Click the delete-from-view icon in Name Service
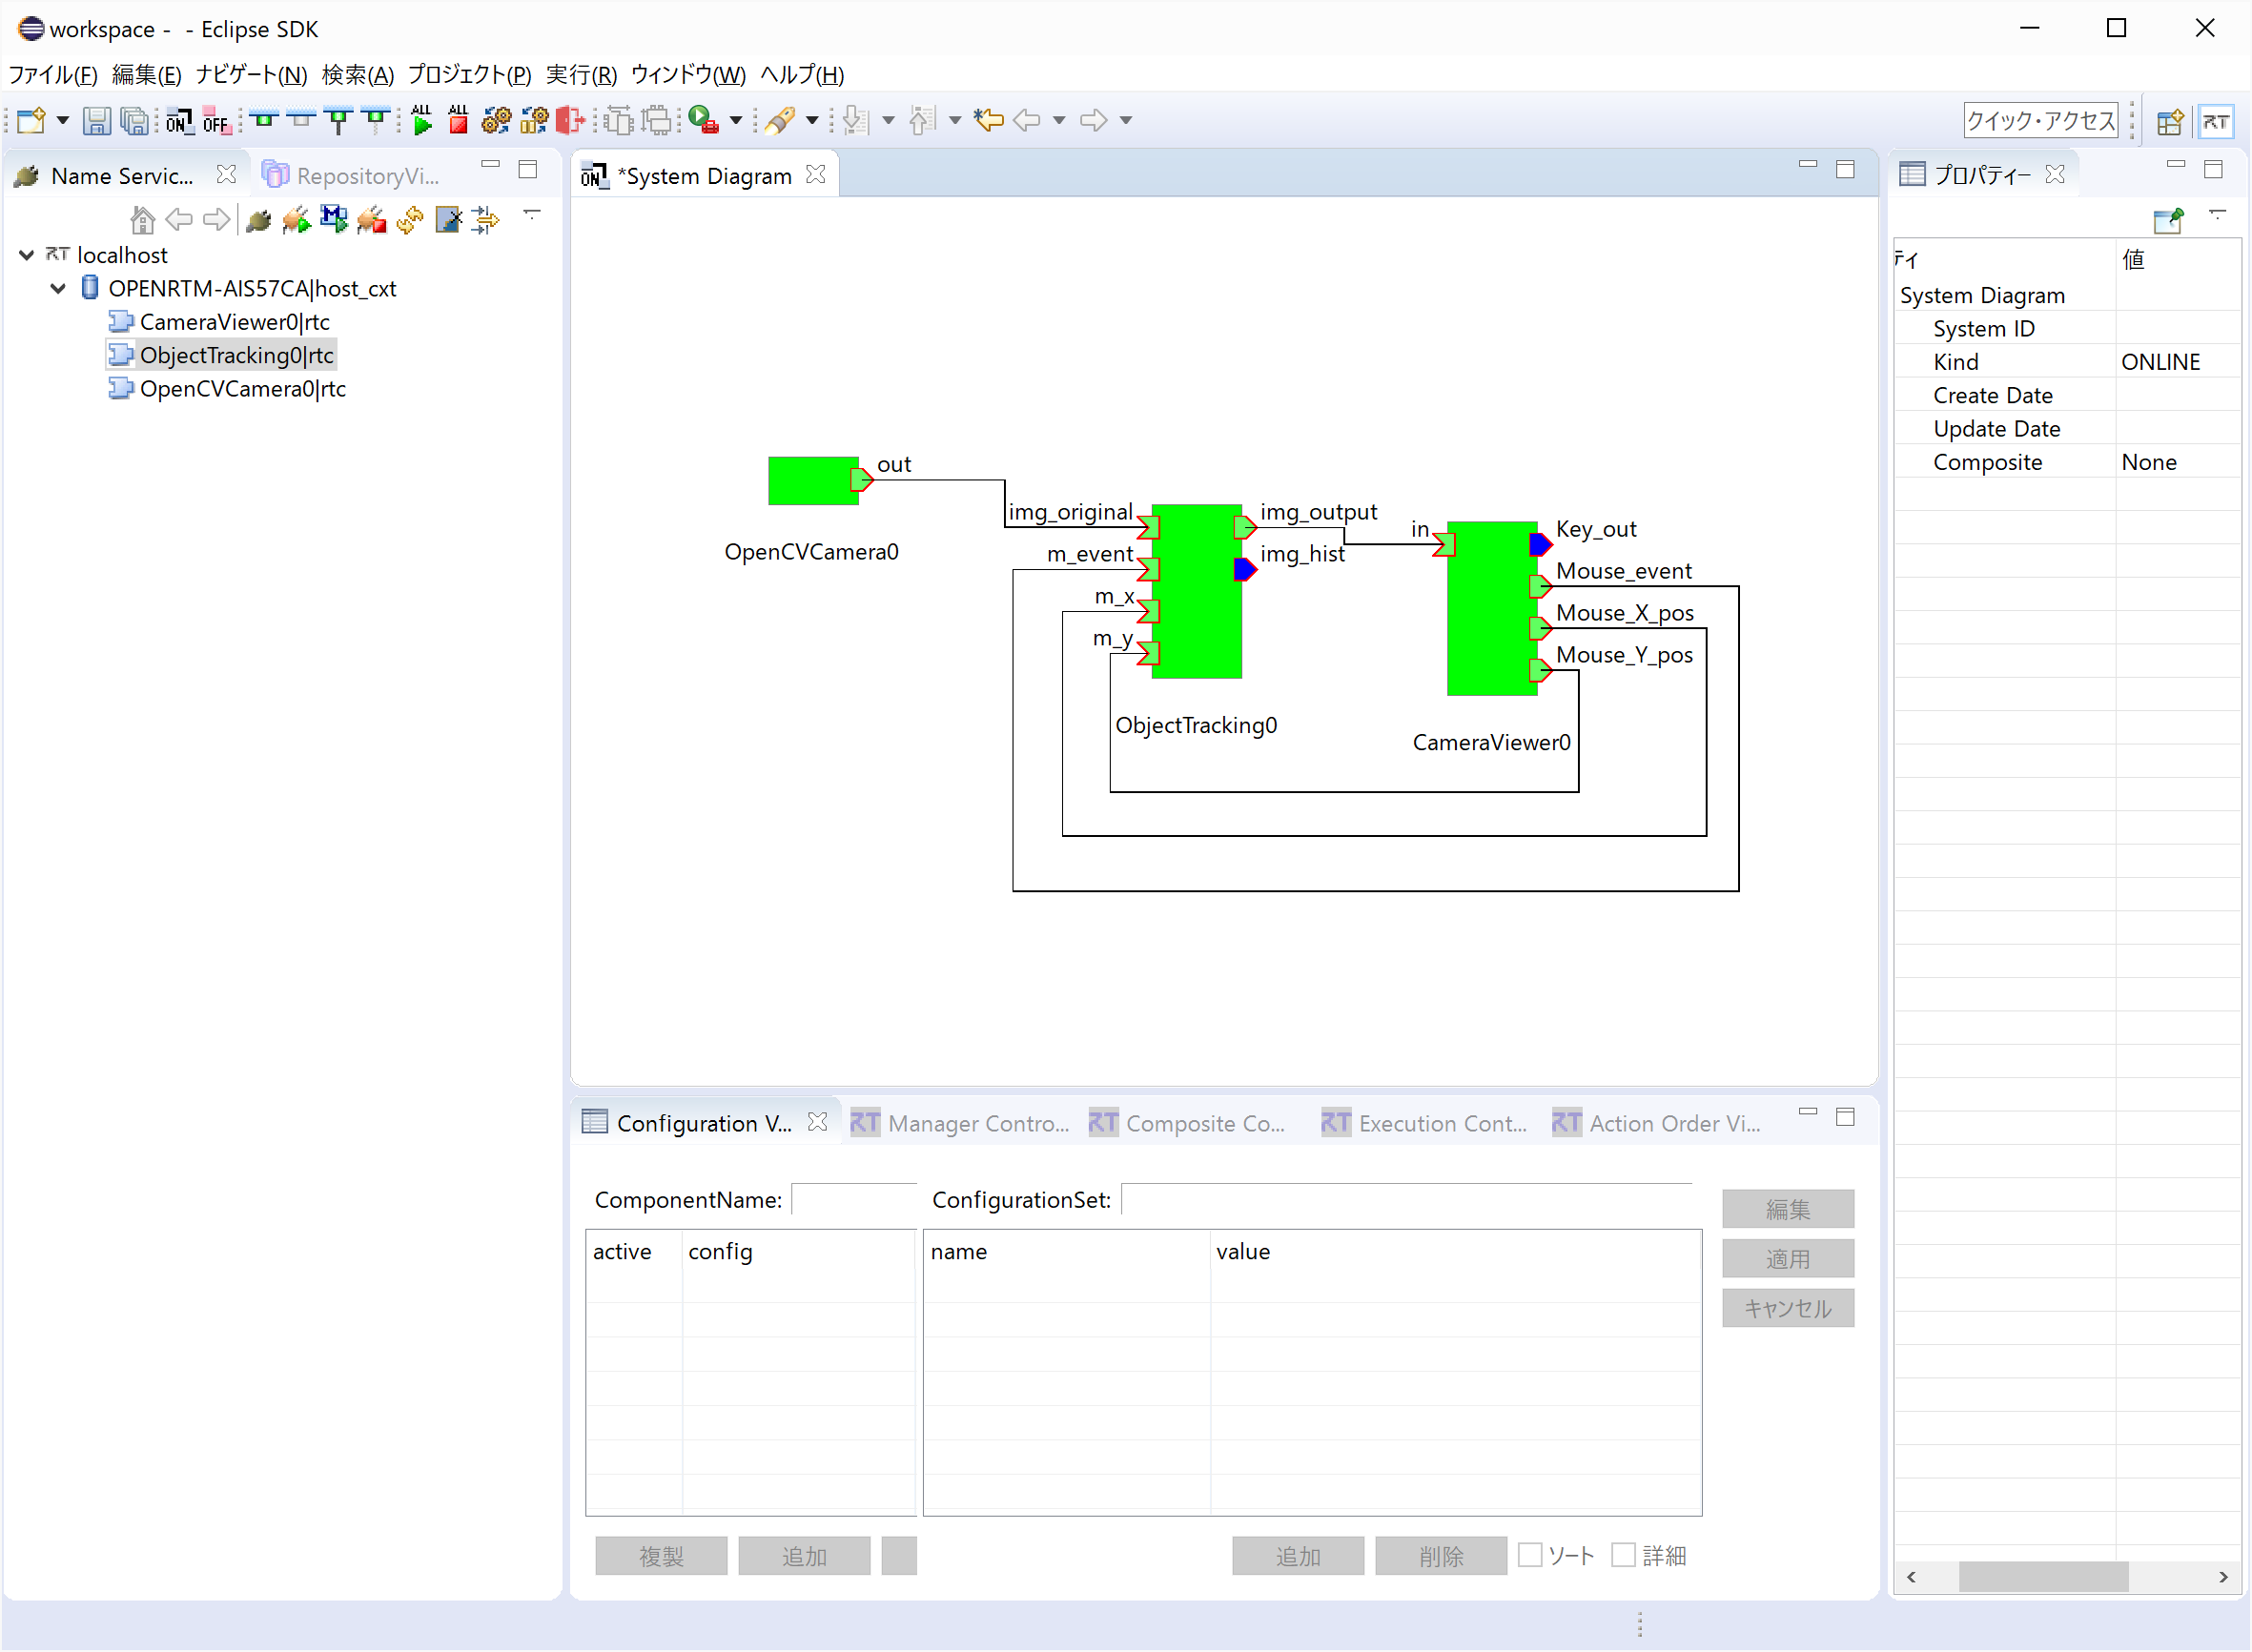Viewport: 2252px width, 1652px height. point(448,219)
